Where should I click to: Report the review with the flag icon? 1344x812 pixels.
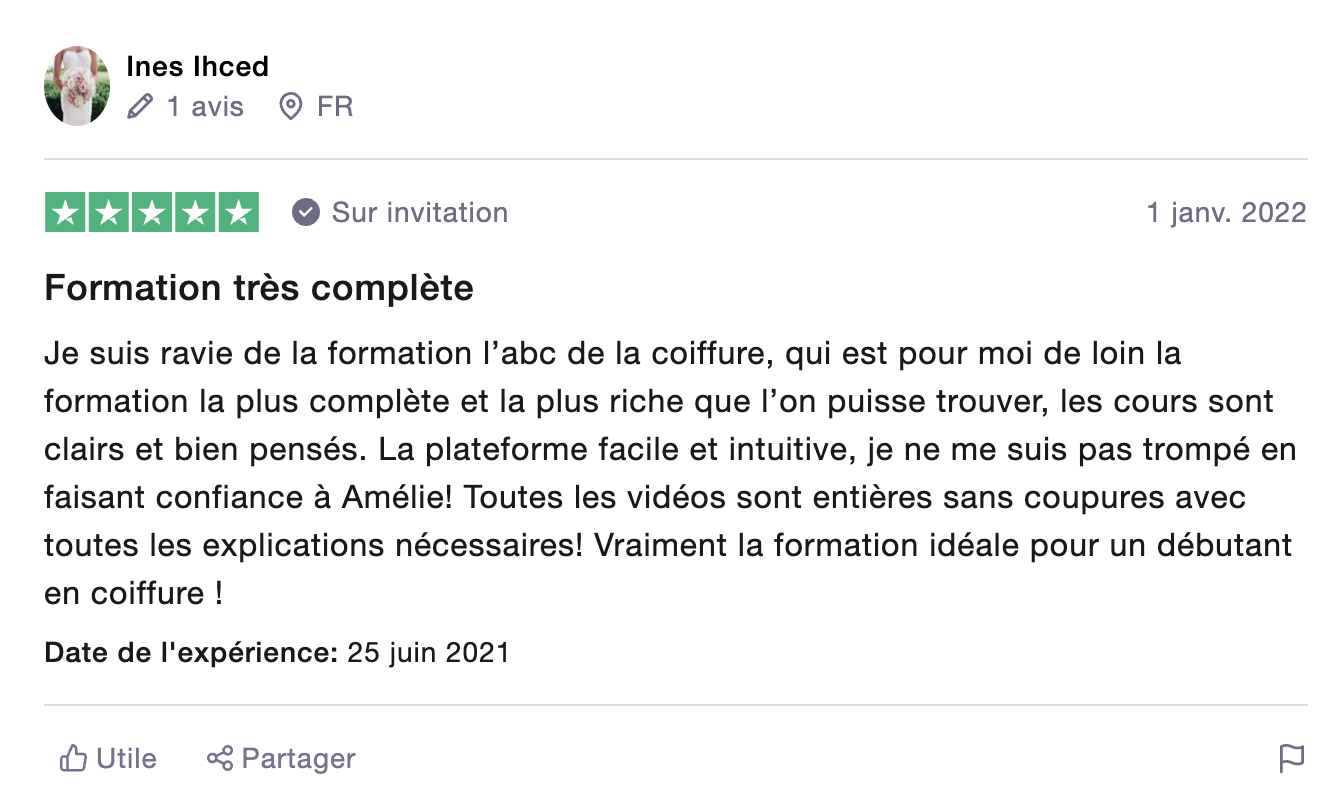coord(1292,759)
